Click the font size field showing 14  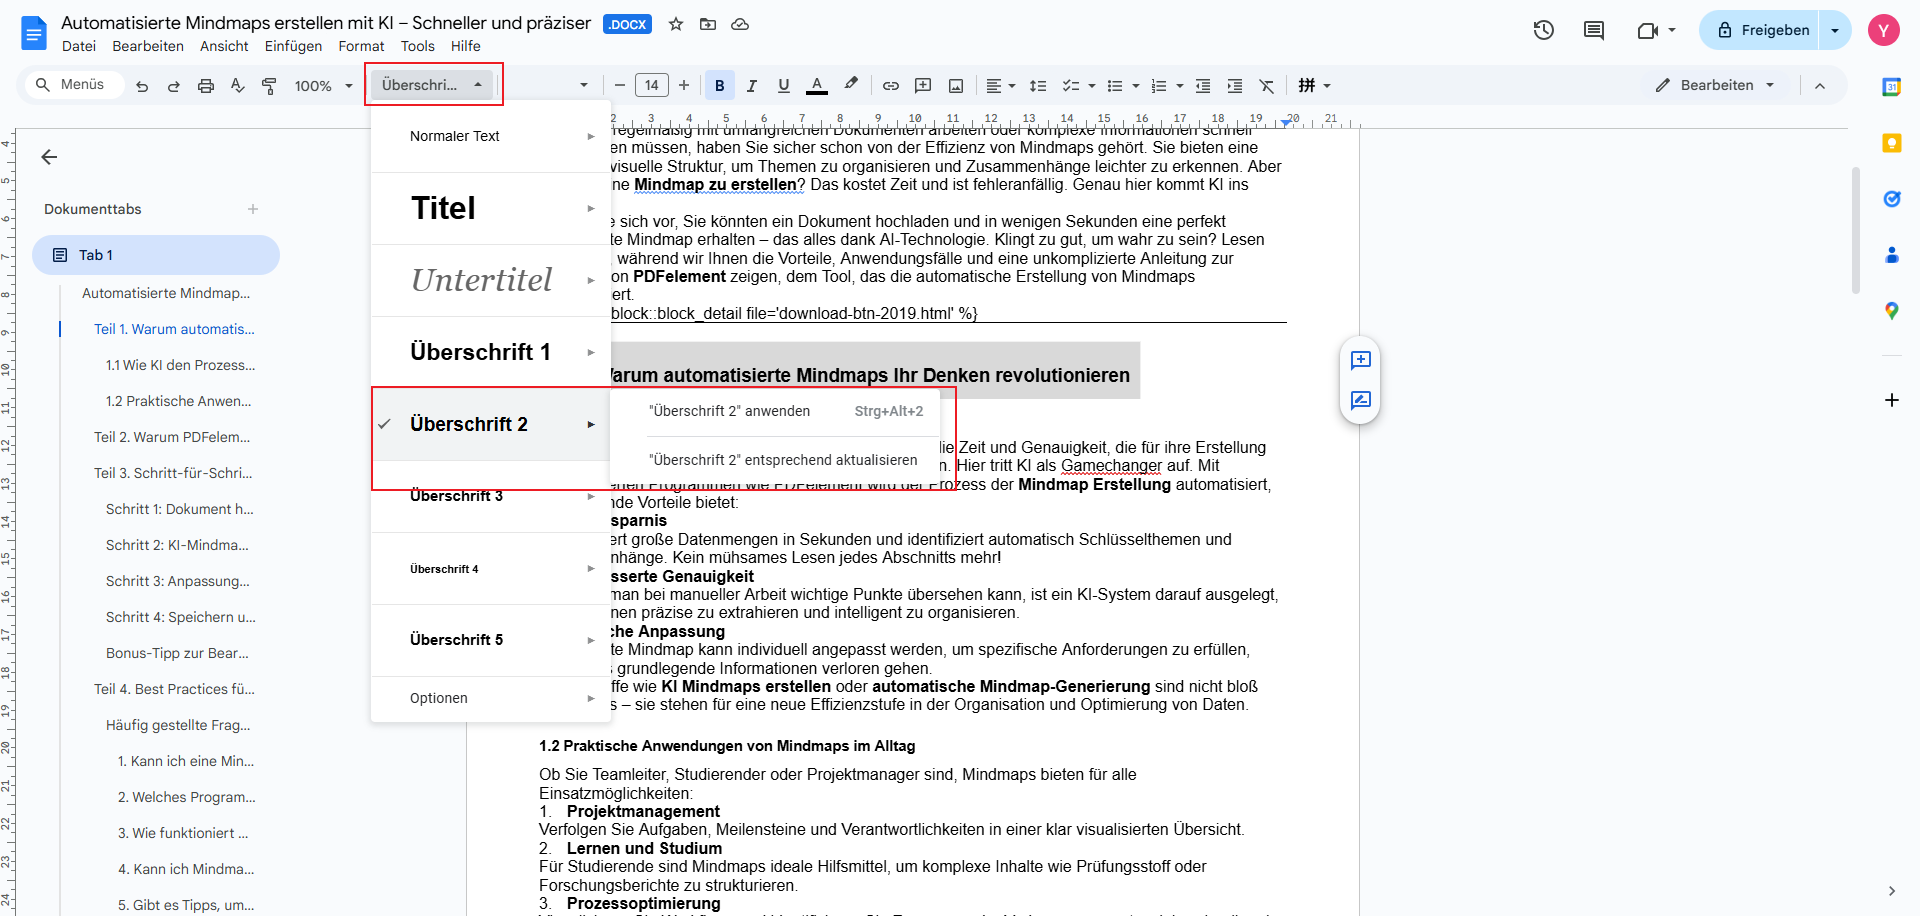[652, 86]
